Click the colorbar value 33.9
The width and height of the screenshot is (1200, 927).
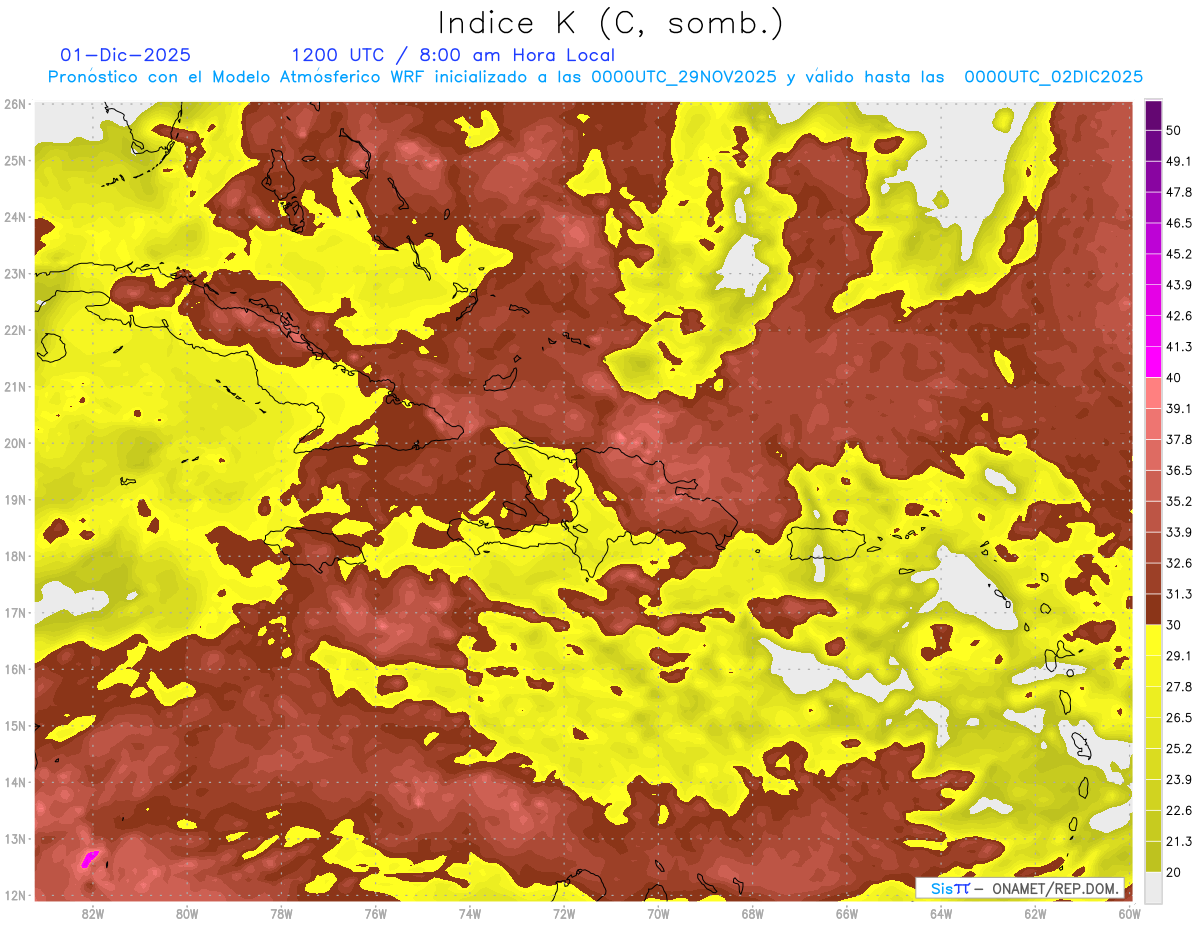[1179, 533]
